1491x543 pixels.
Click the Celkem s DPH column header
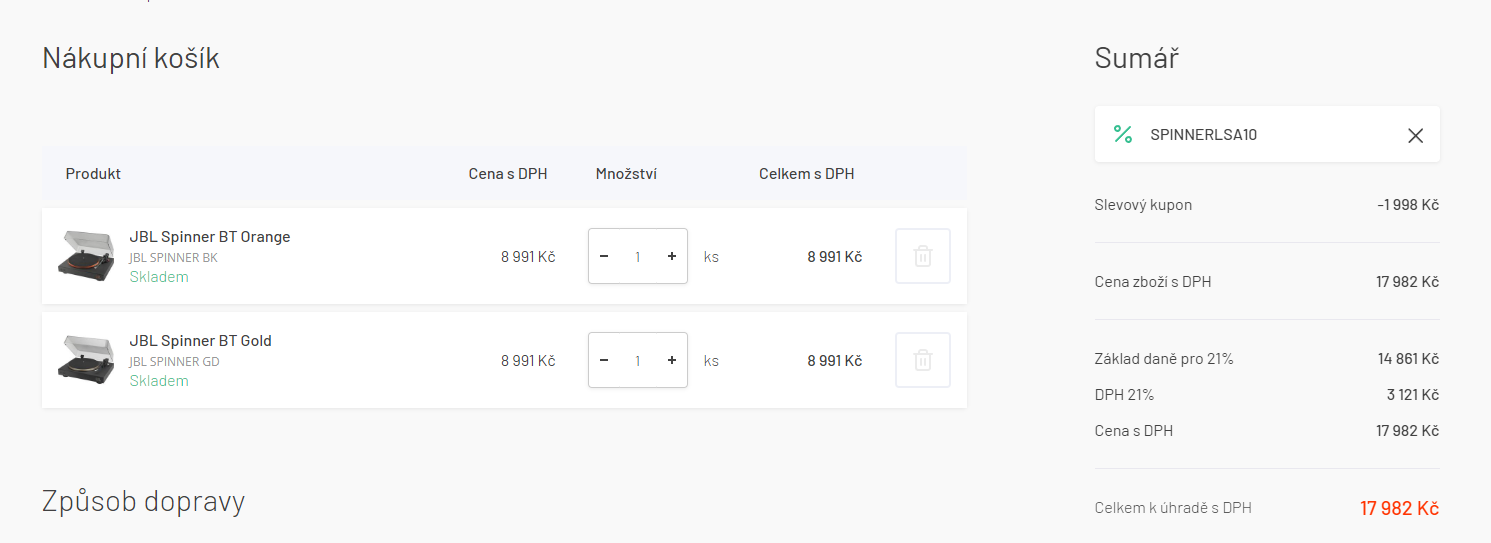(806, 174)
